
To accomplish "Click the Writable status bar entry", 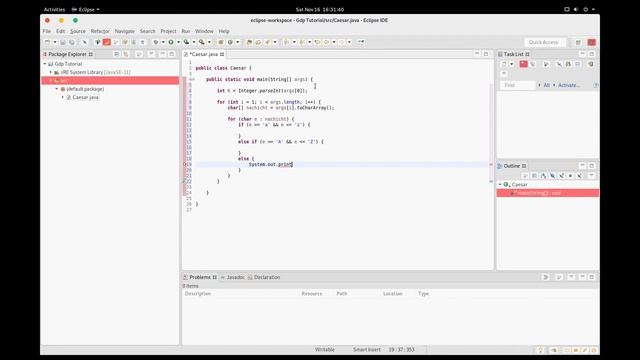I will (324, 350).
